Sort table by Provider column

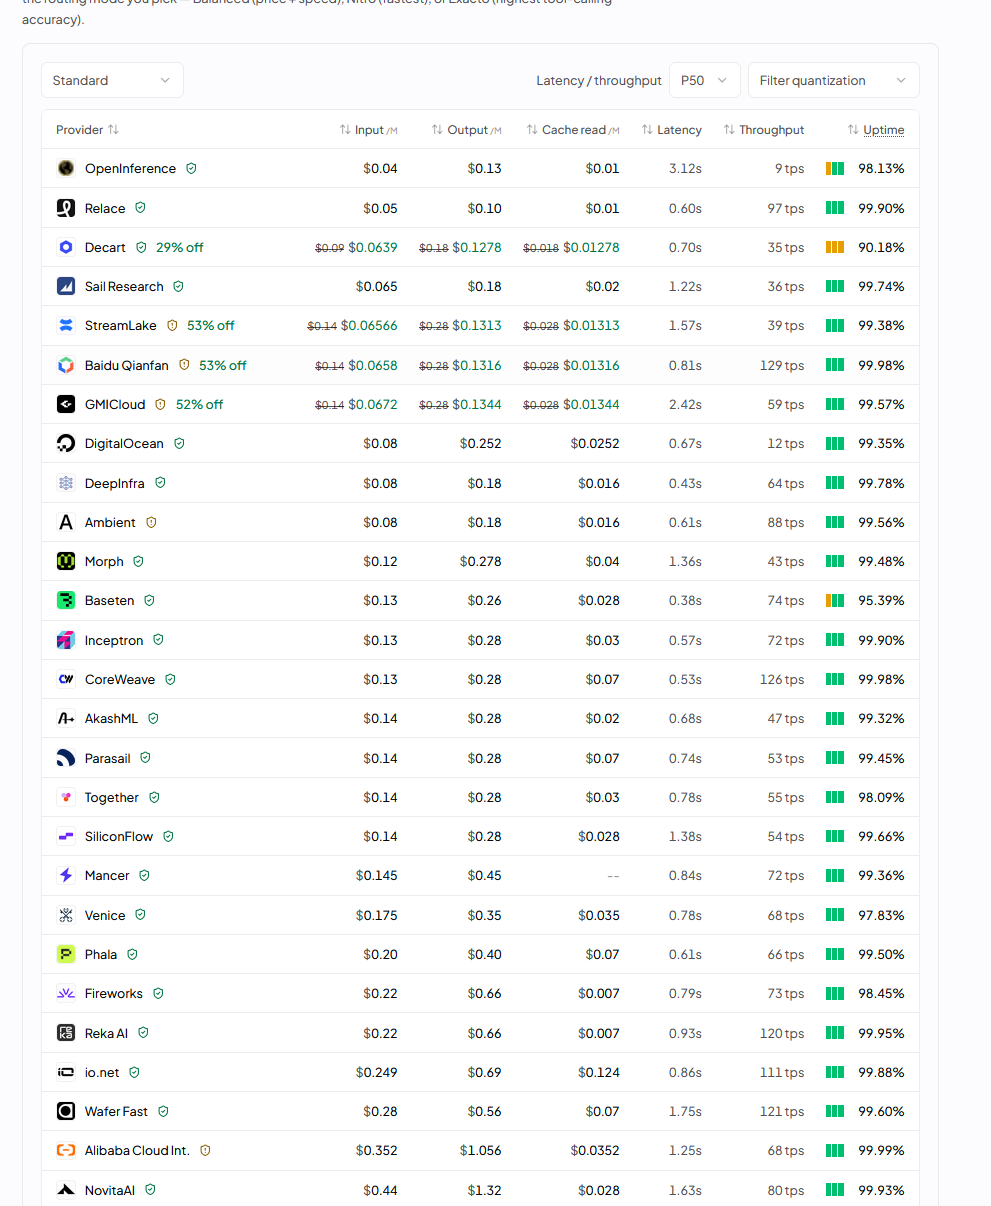point(87,130)
